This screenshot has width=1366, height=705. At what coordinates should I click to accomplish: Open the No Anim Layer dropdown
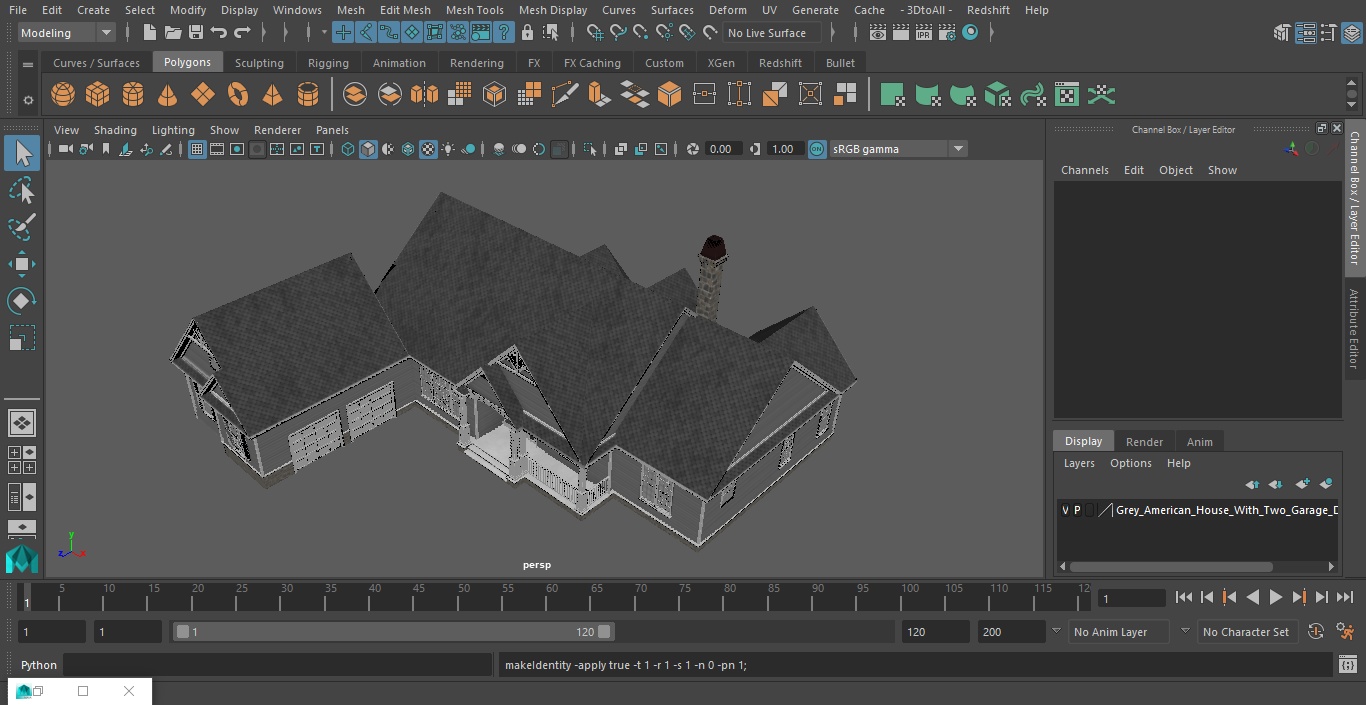pyautogui.click(x=1119, y=632)
